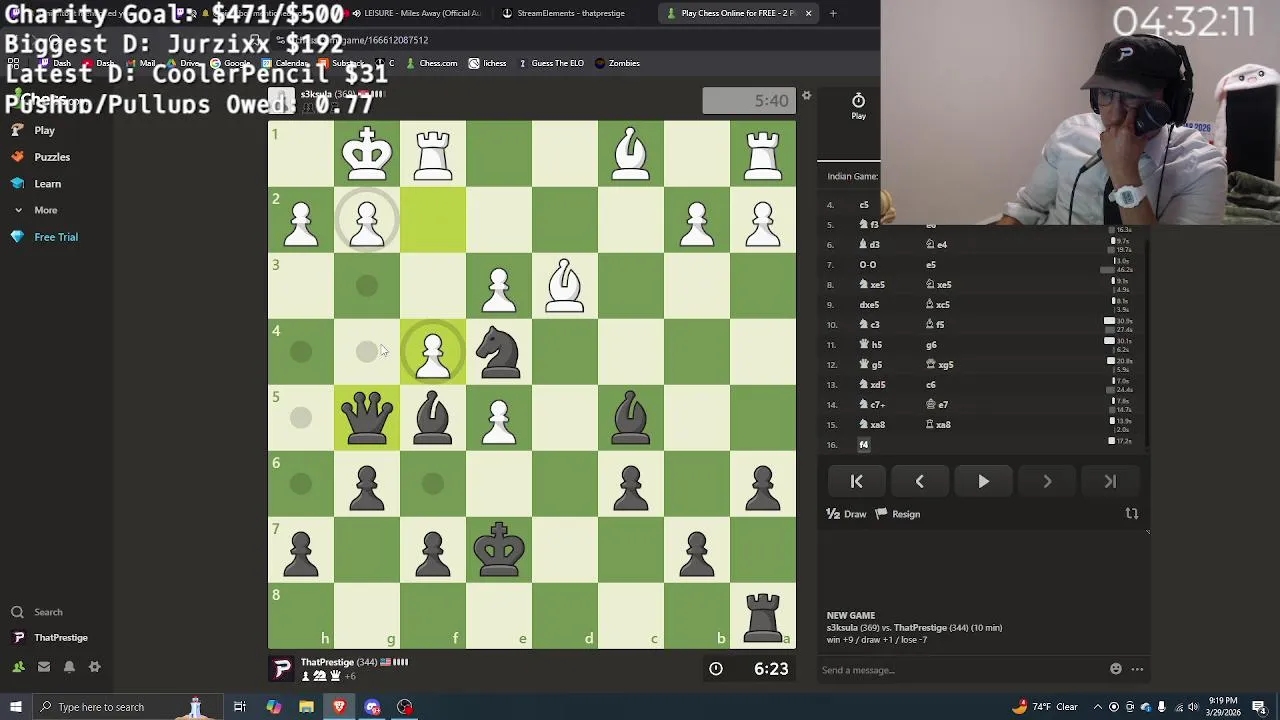
Task: Click the Free Trial diamond link
Action: [x=44, y=237]
